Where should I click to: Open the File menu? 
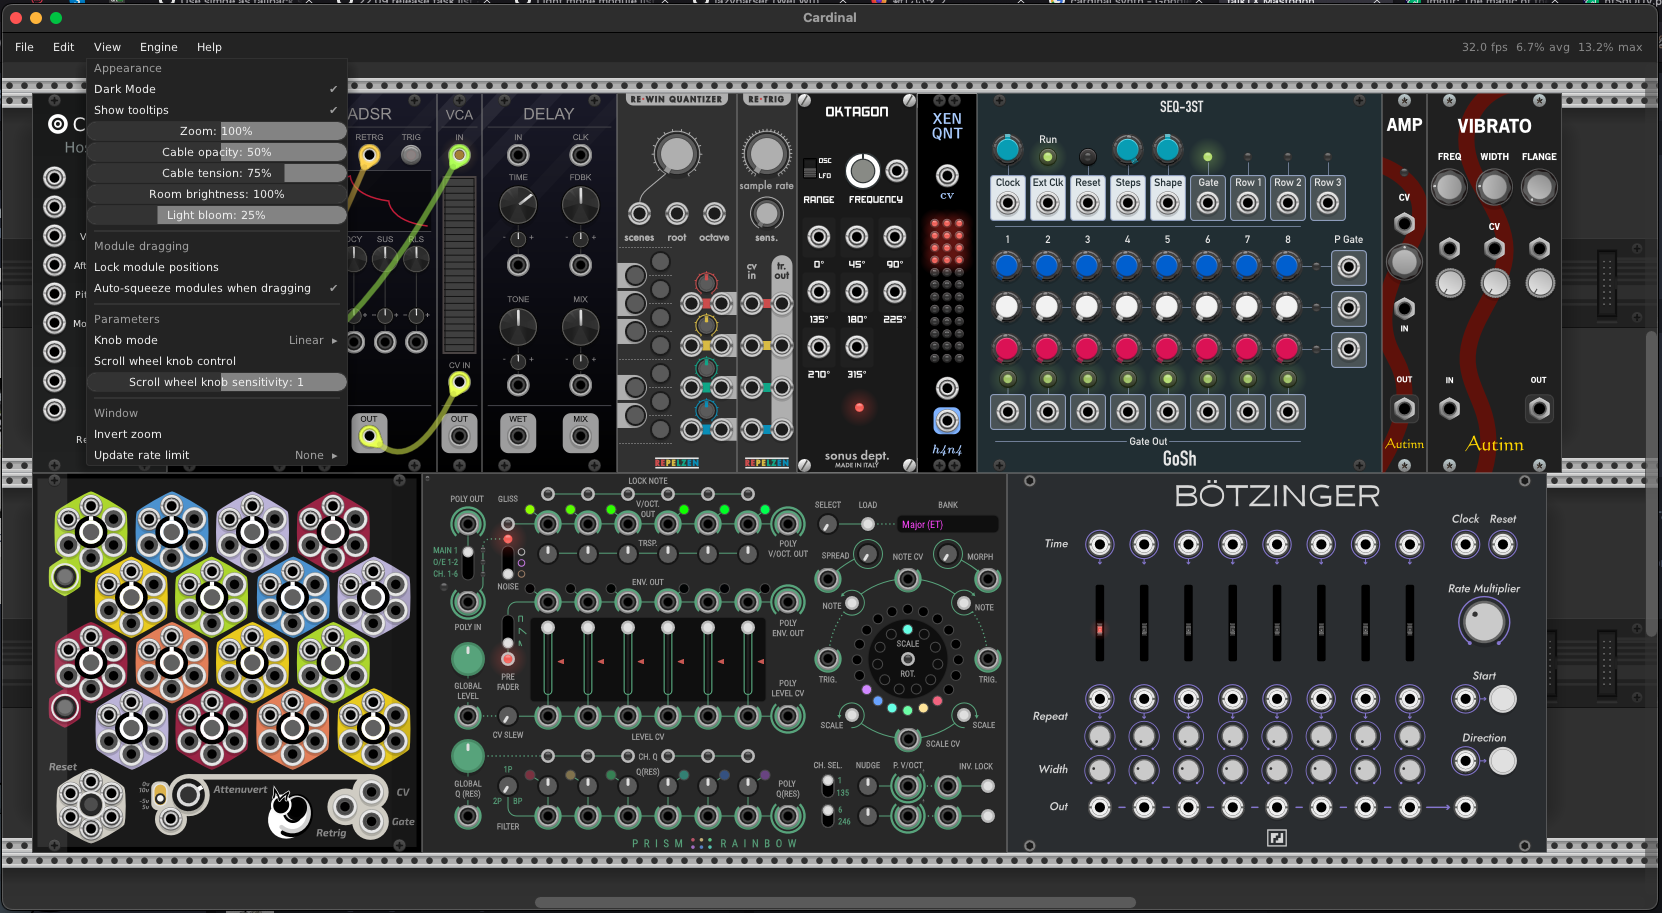24,47
